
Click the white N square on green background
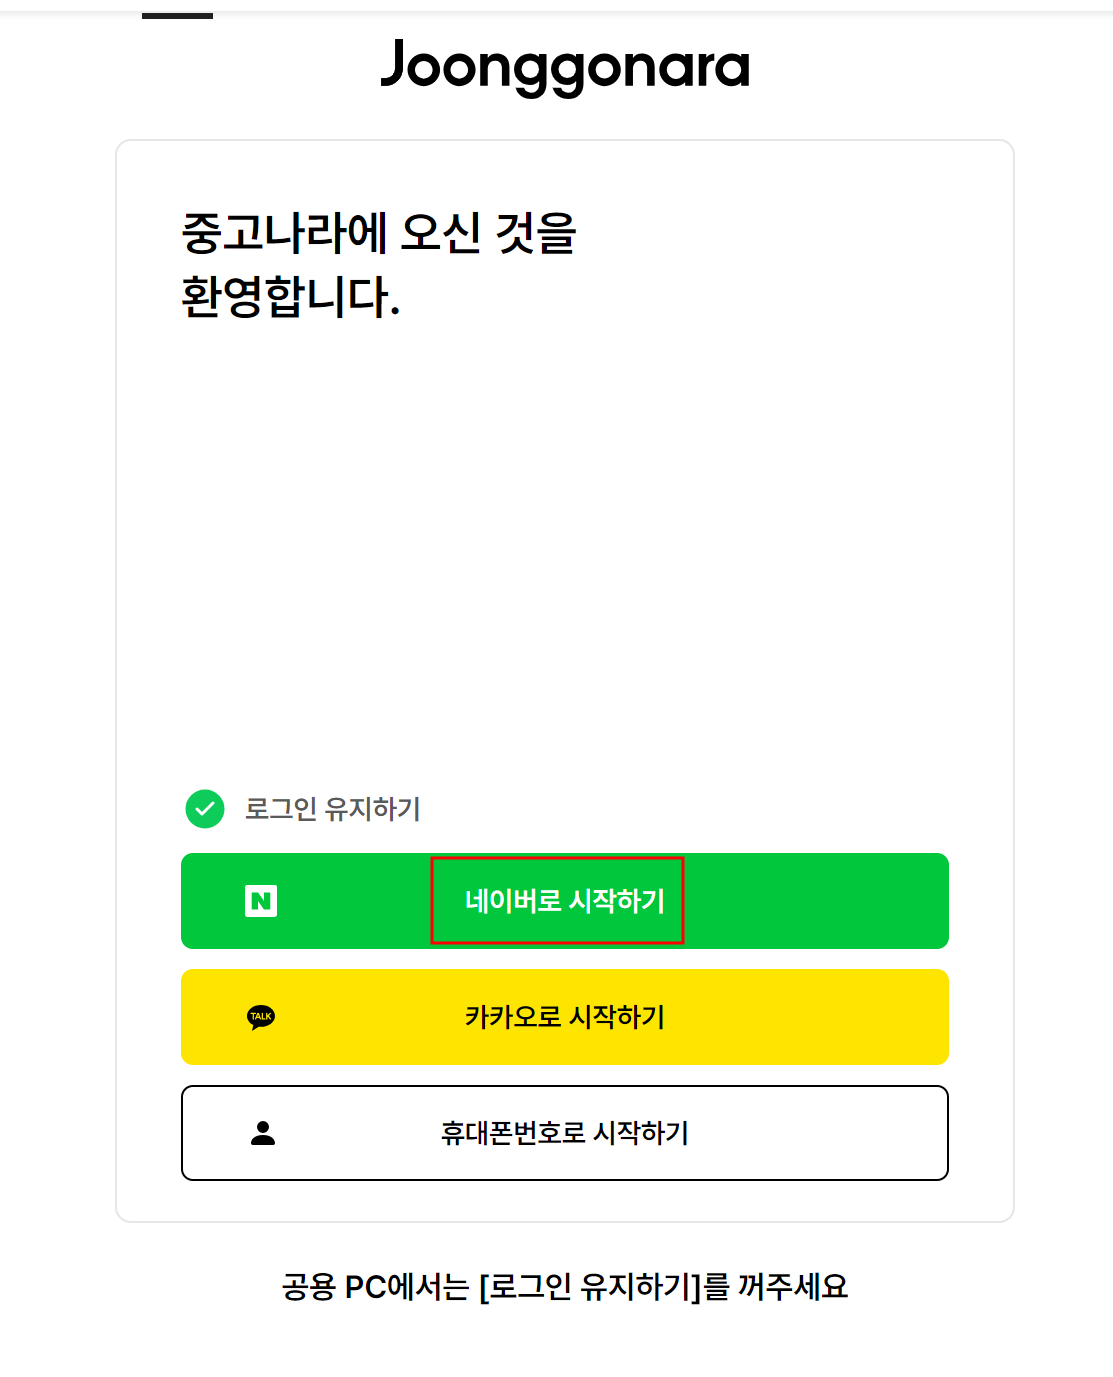point(261,901)
